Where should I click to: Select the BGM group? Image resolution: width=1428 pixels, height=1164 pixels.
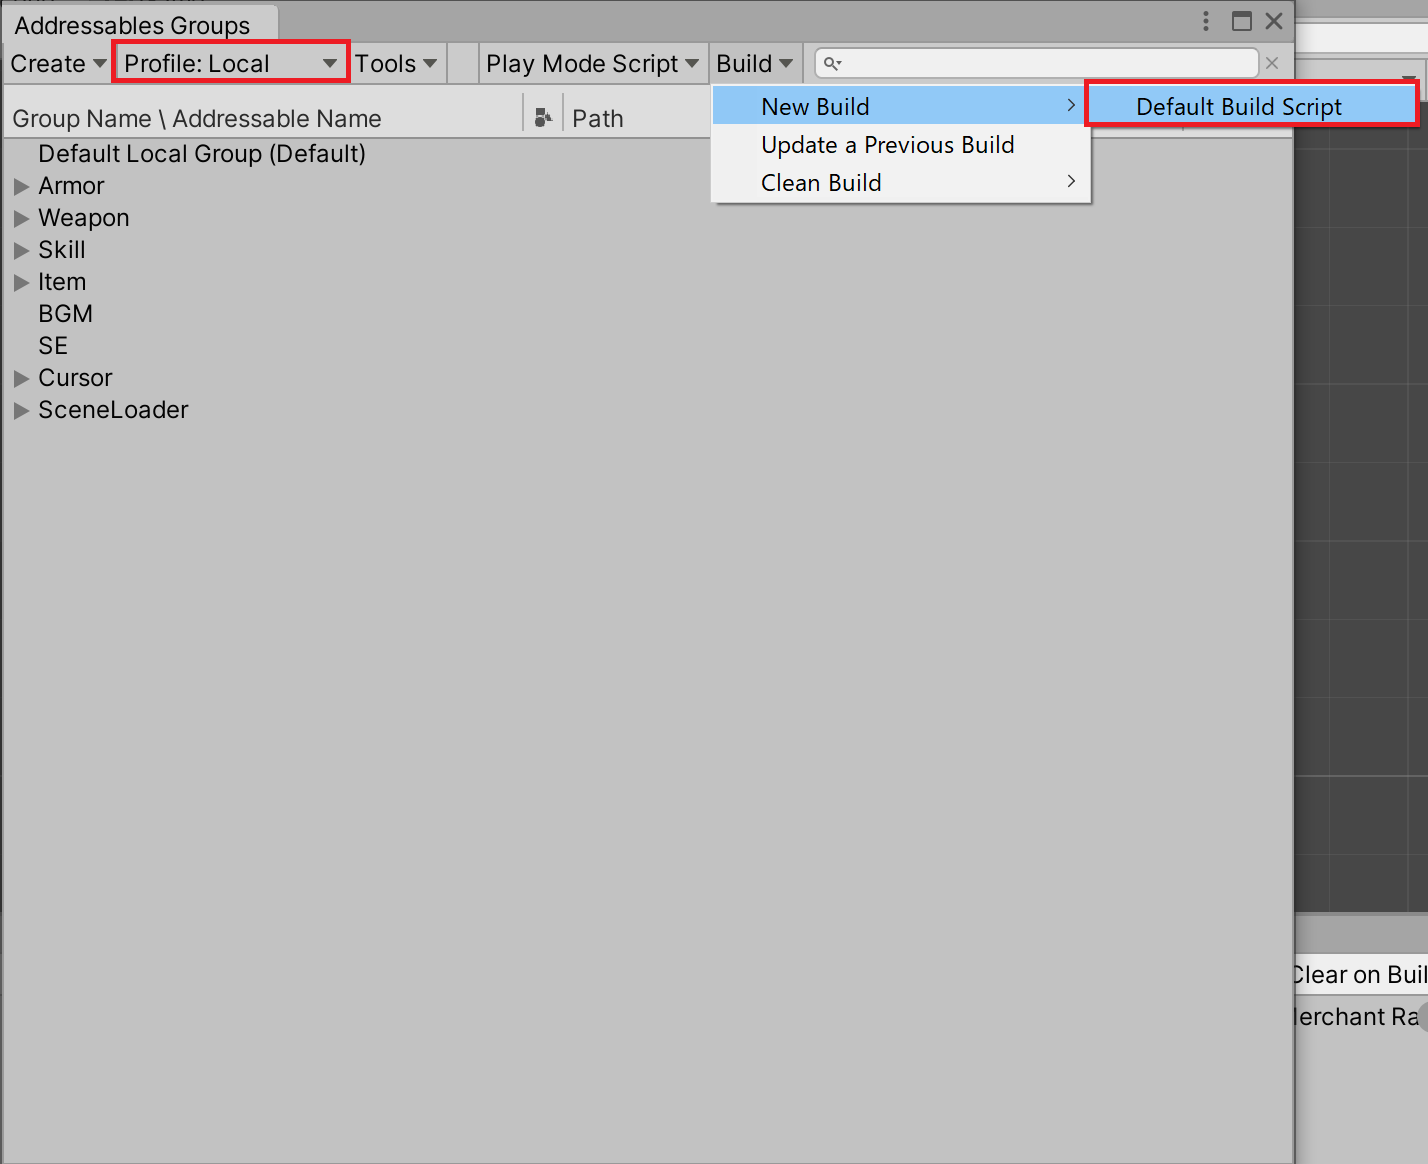click(66, 314)
